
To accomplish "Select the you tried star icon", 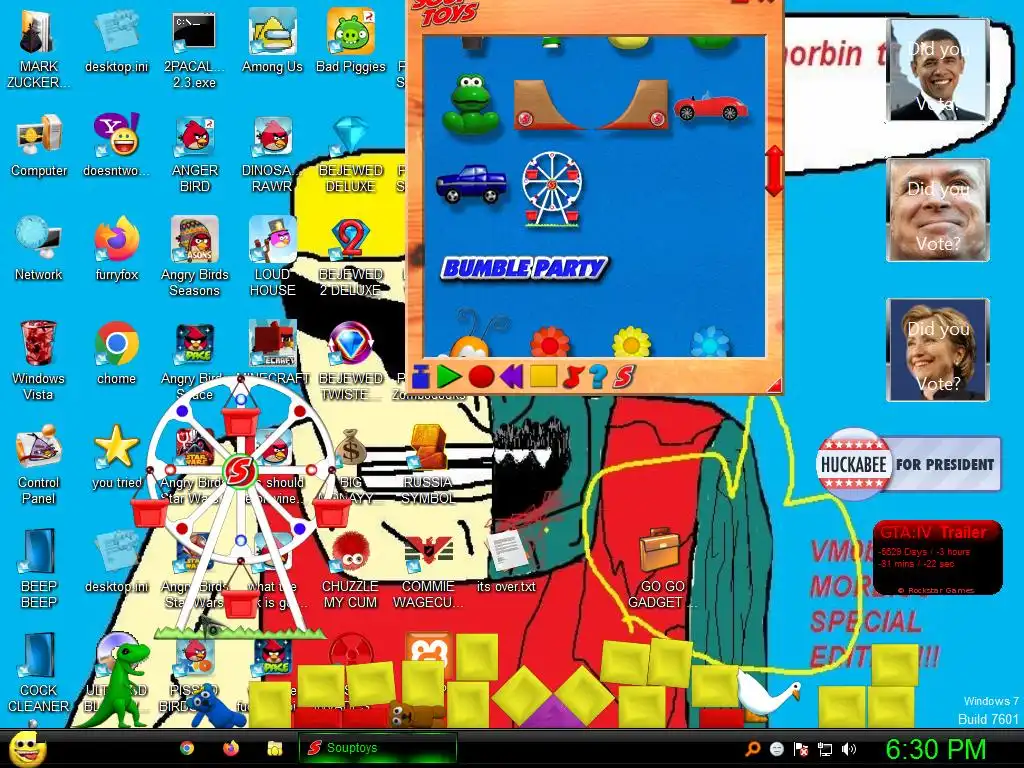I will tap(116, 456).
